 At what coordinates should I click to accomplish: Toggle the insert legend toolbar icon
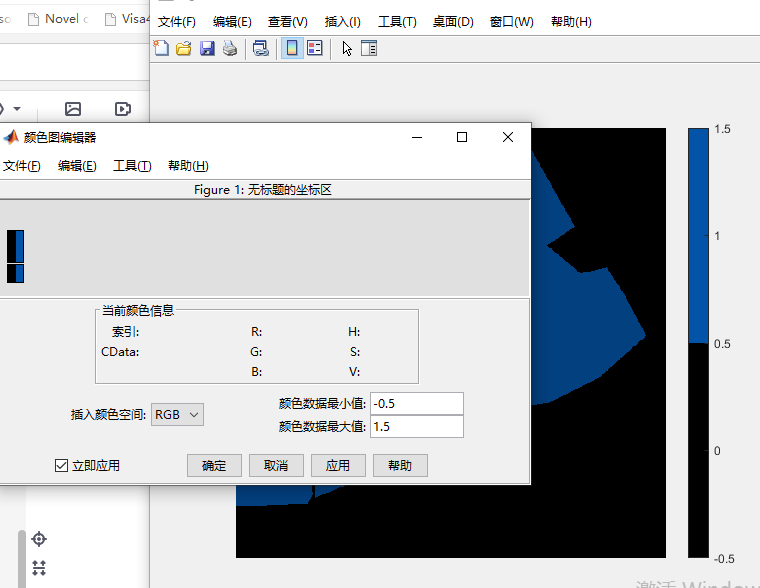point(315,48)
